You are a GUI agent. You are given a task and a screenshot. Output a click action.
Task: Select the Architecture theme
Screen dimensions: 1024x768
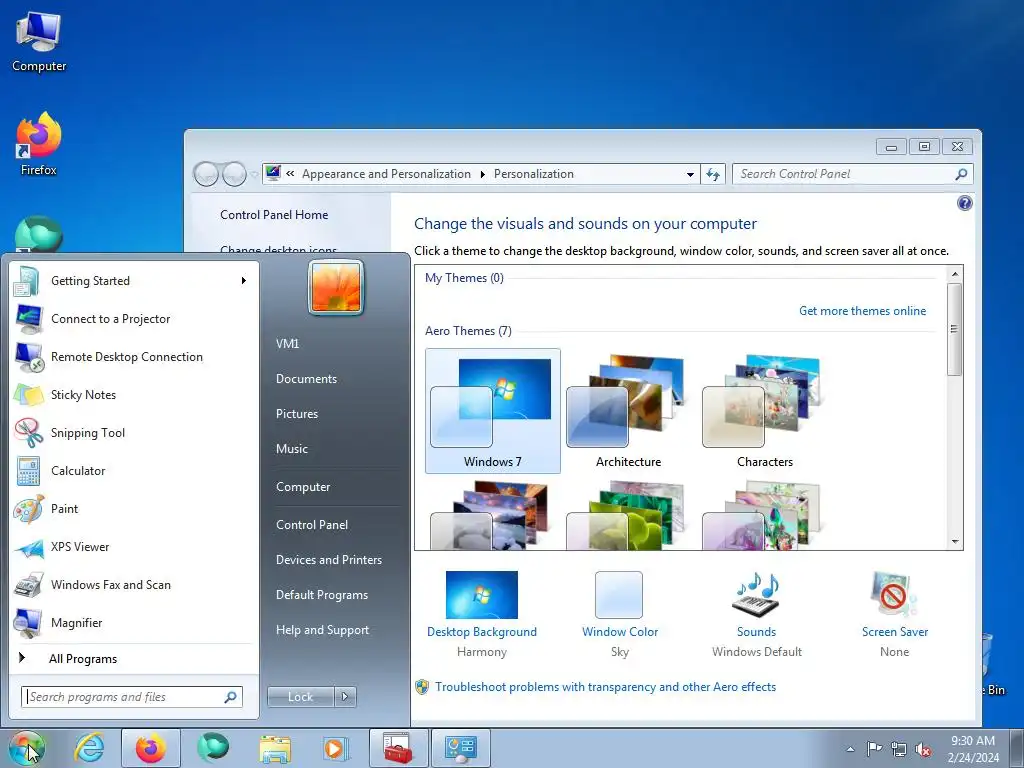[628, 411]
